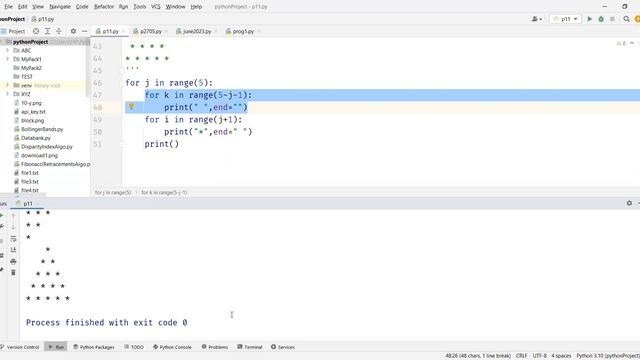The width and height of the screenshot is (640, 360).
Task: Open Terminal tool window
Action: pos(250,347)
